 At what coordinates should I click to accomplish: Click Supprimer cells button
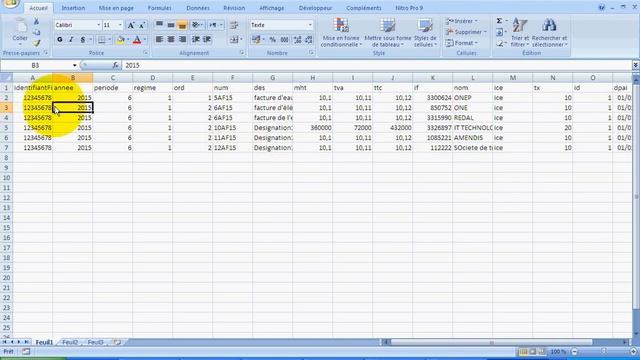coord(466,32)
